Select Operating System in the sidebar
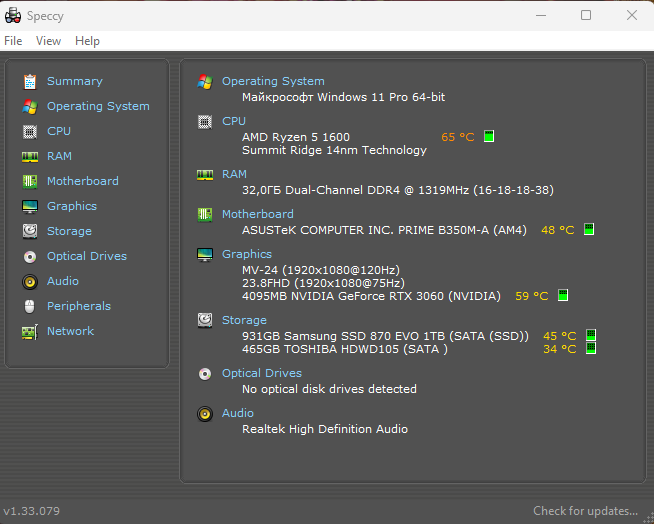The width and height of the screenshot is (654, 524). [x=98, y=106]
